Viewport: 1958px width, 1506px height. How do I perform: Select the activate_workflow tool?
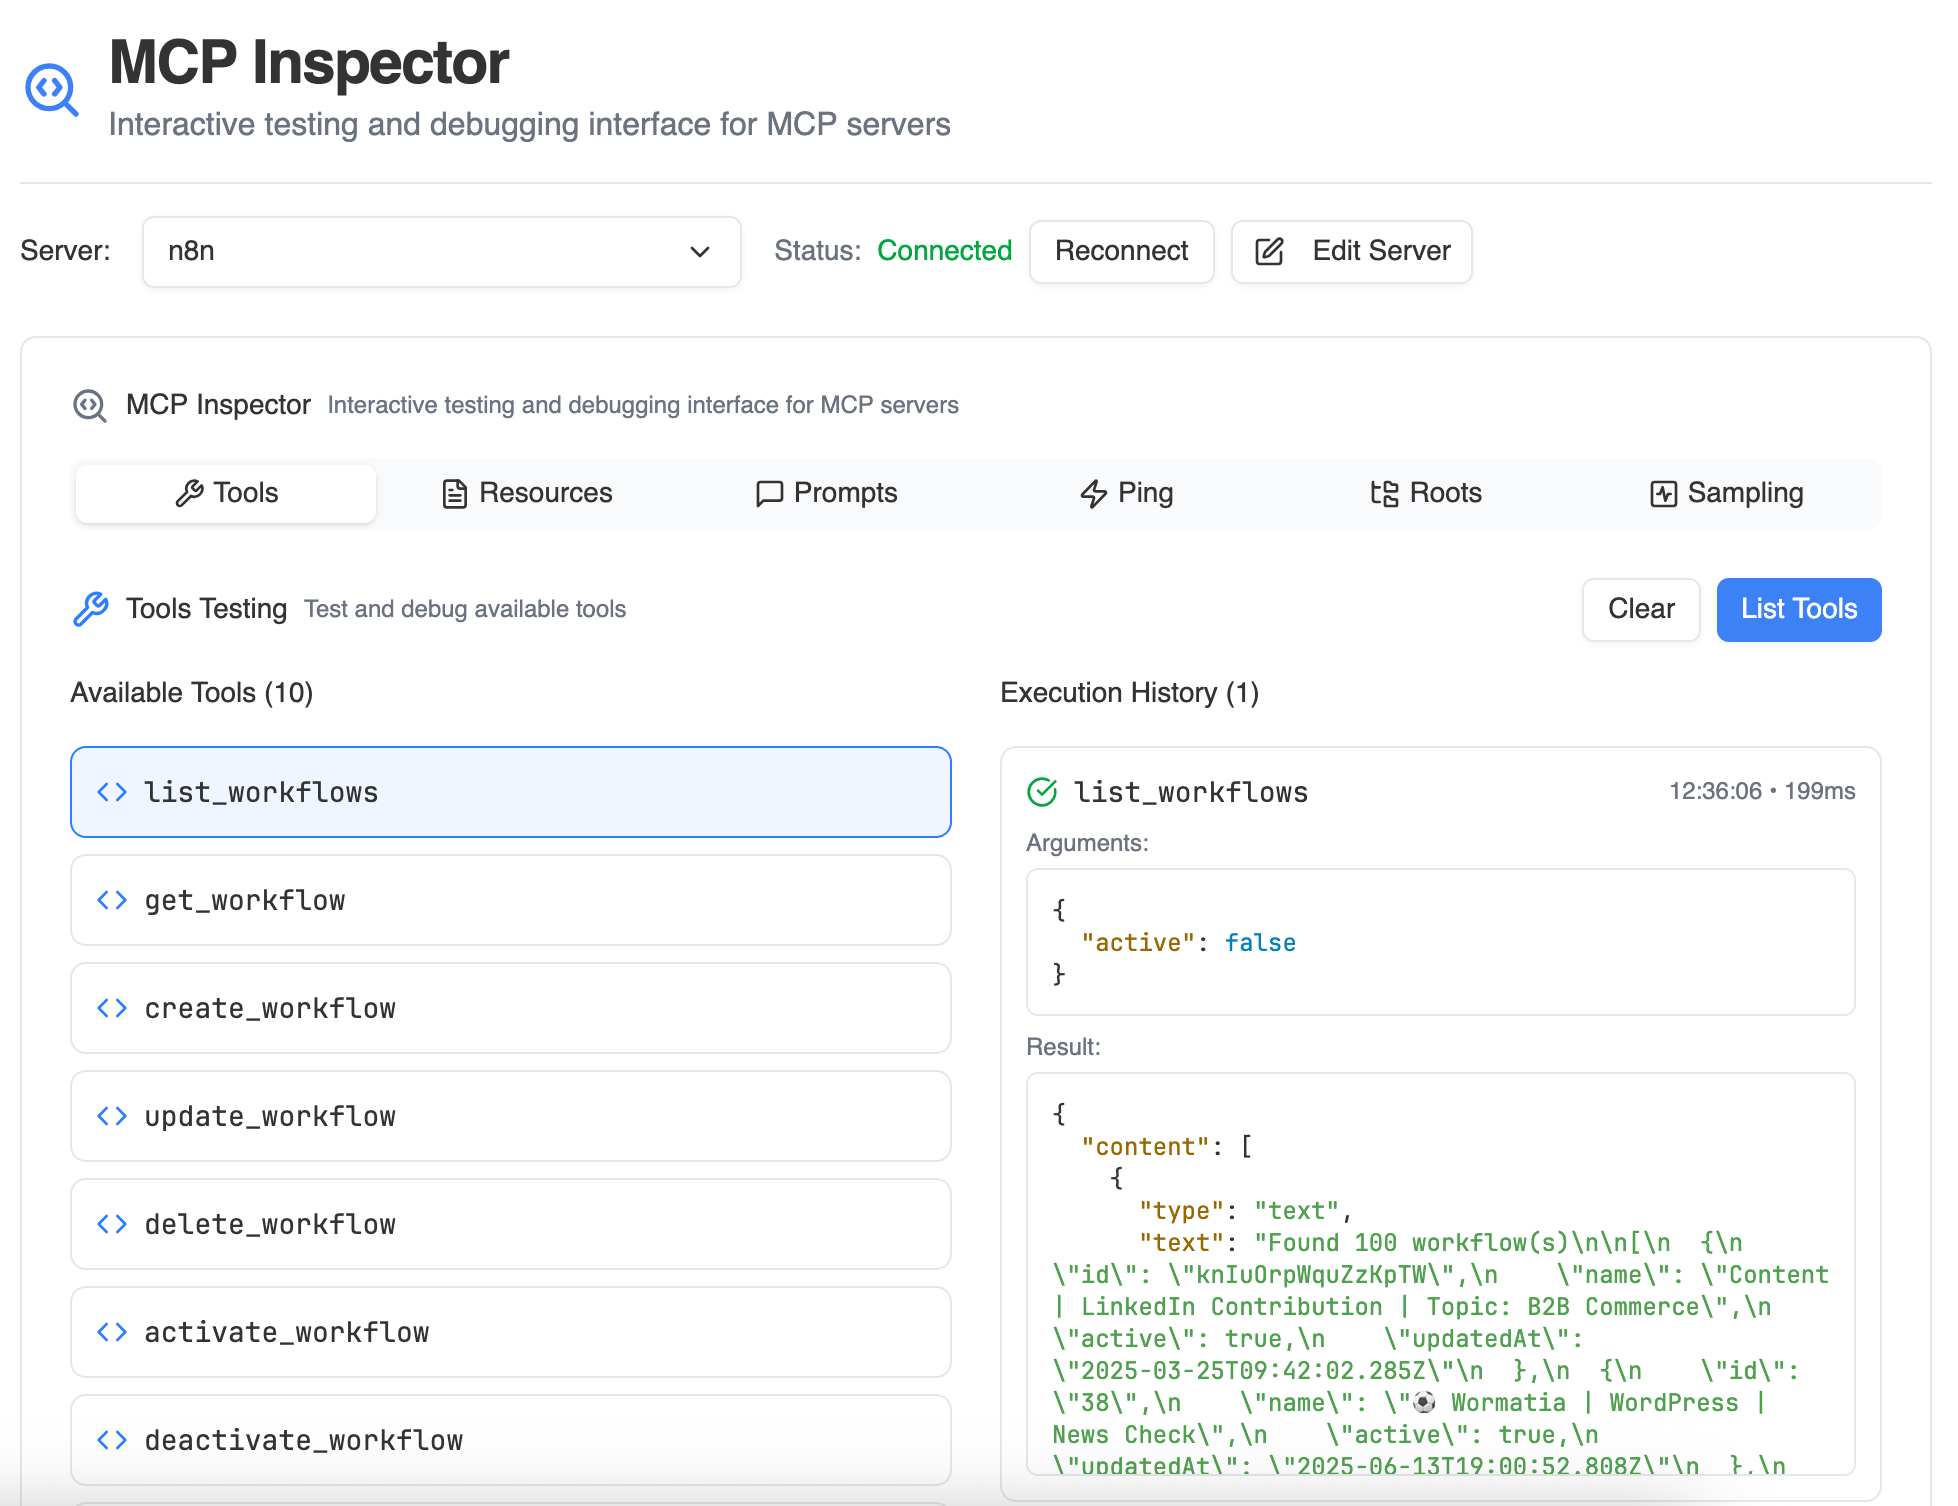pos(511,1332)
